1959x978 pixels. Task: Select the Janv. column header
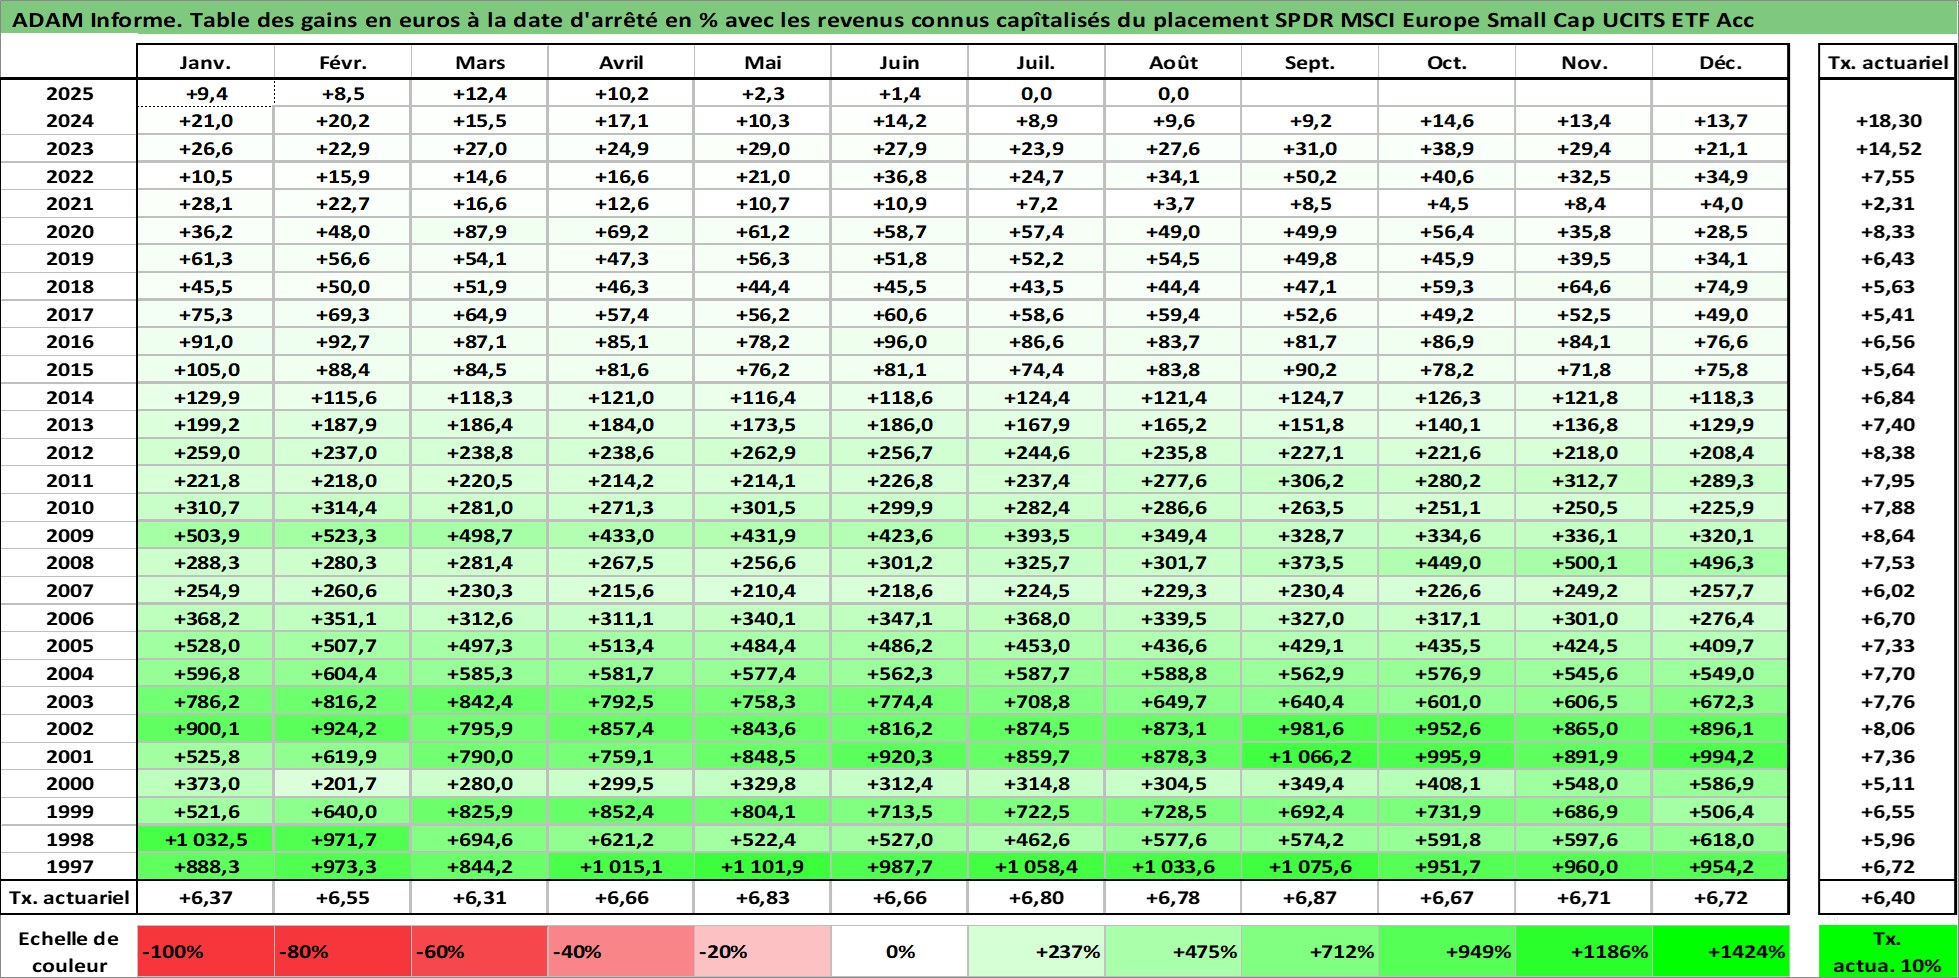pos(205,62)
